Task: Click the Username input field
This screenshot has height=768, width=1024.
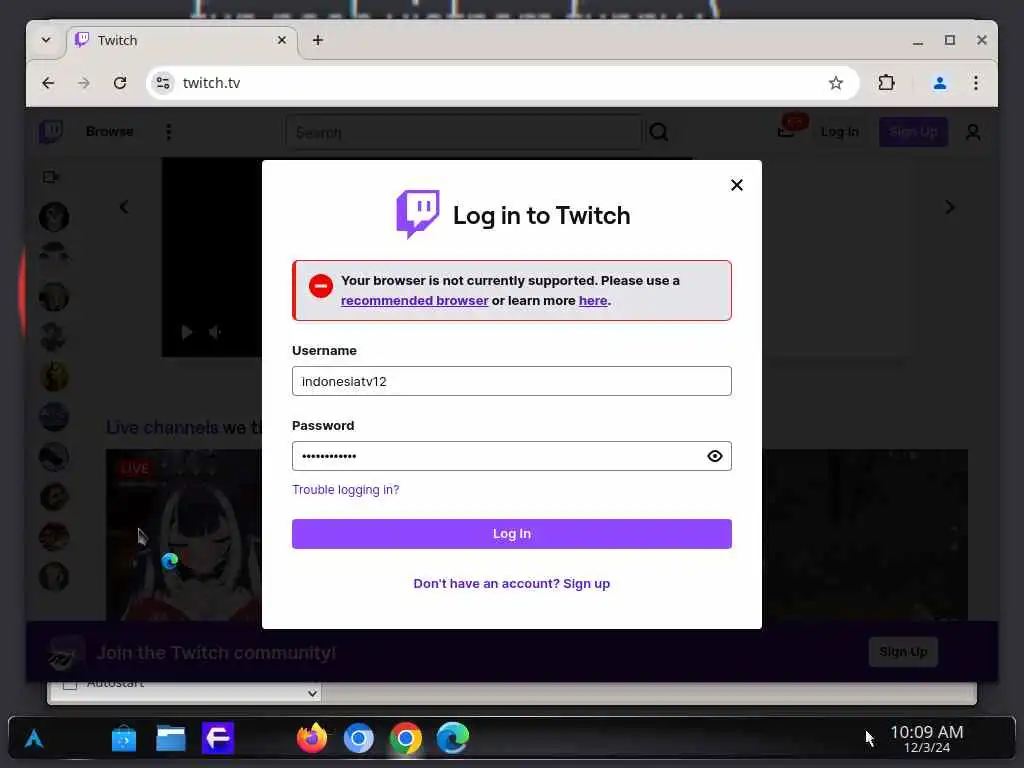Action: click(x=511, y=381)
